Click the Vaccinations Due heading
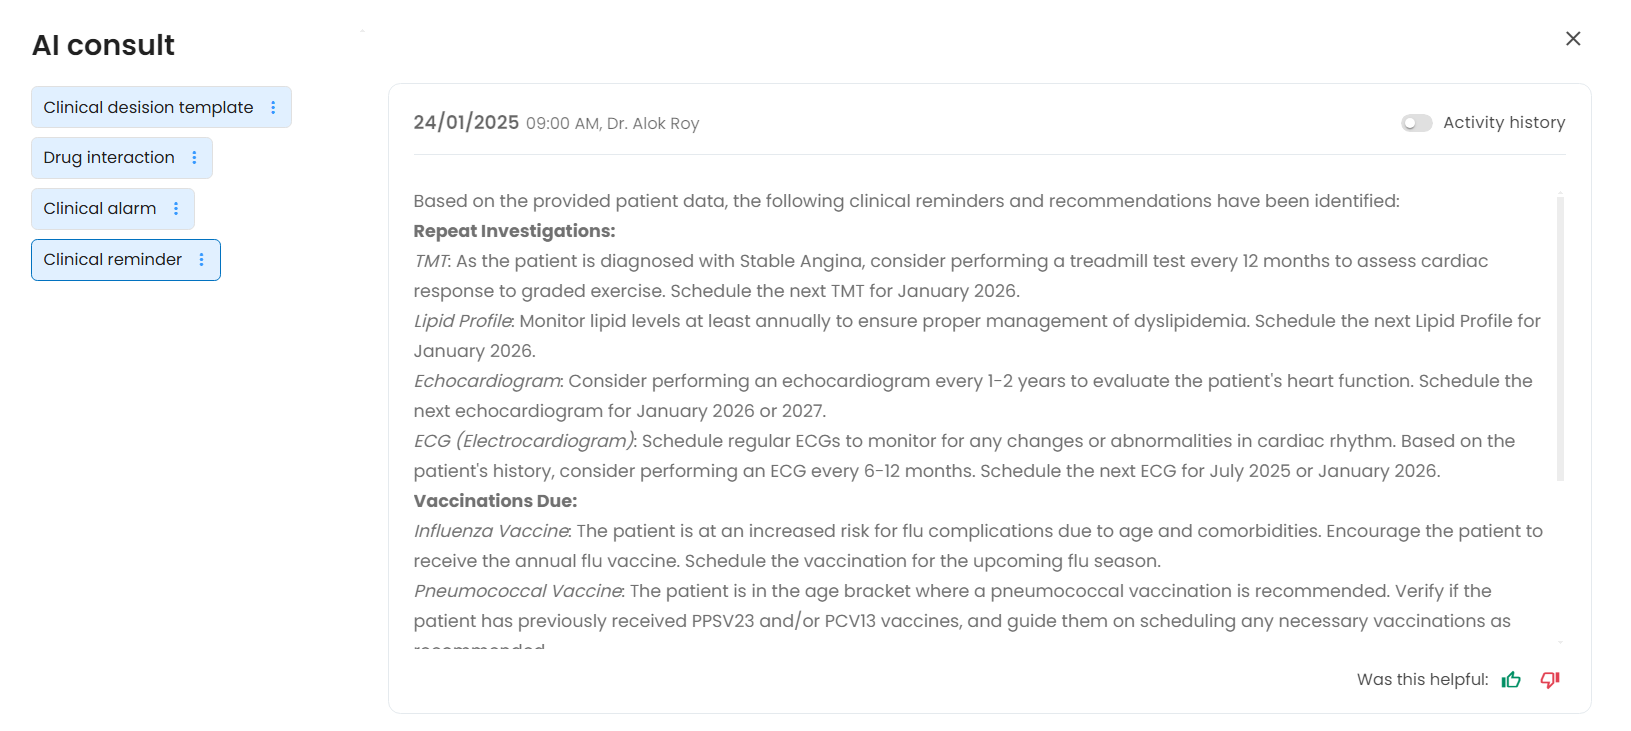 point(495,501)
